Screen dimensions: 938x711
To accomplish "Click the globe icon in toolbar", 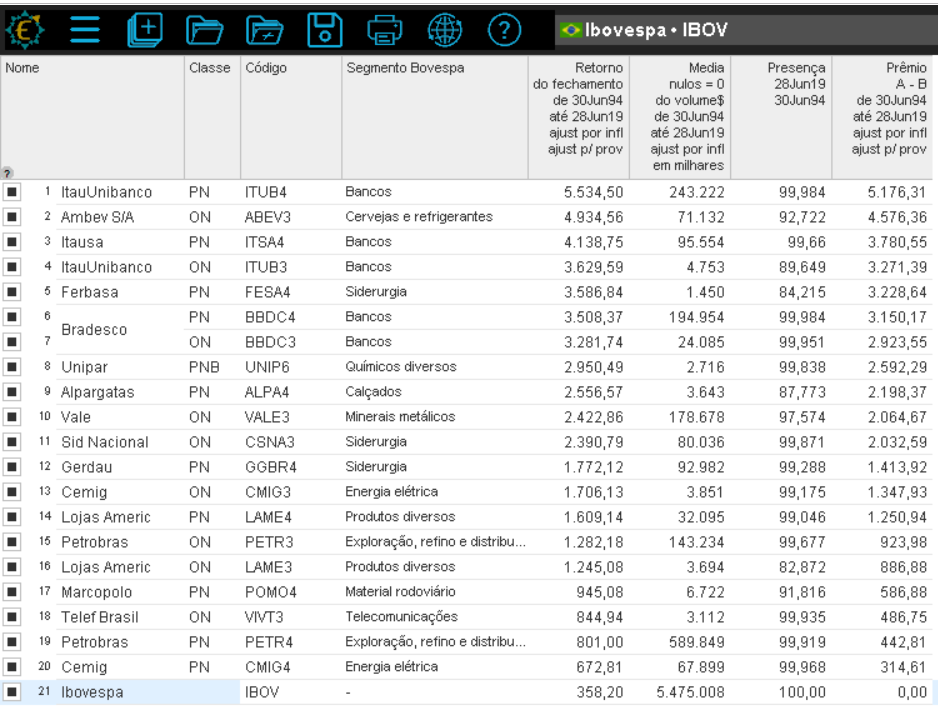I will 442,28.
